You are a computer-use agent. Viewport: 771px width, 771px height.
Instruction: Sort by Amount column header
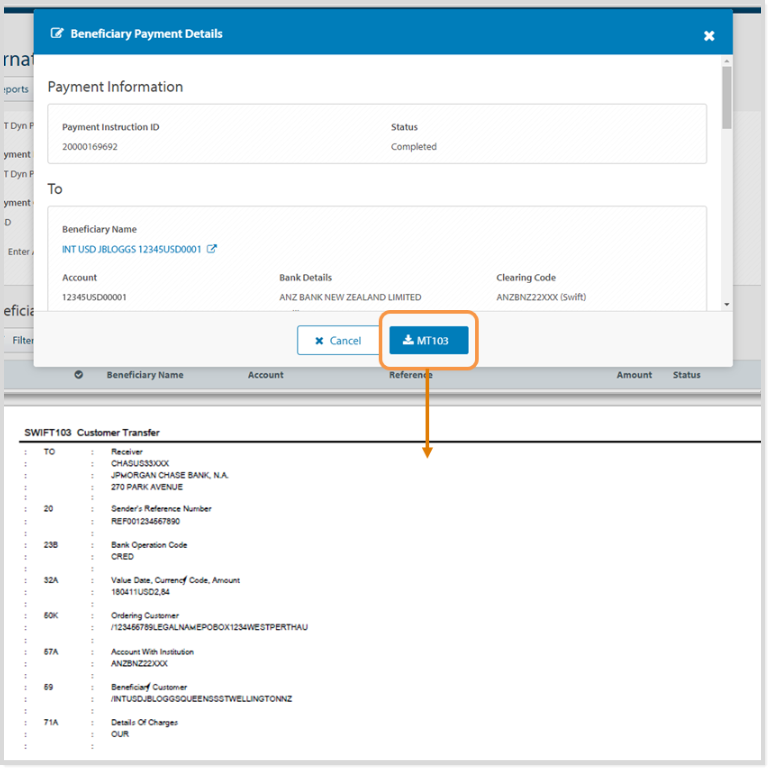(634, 376)
